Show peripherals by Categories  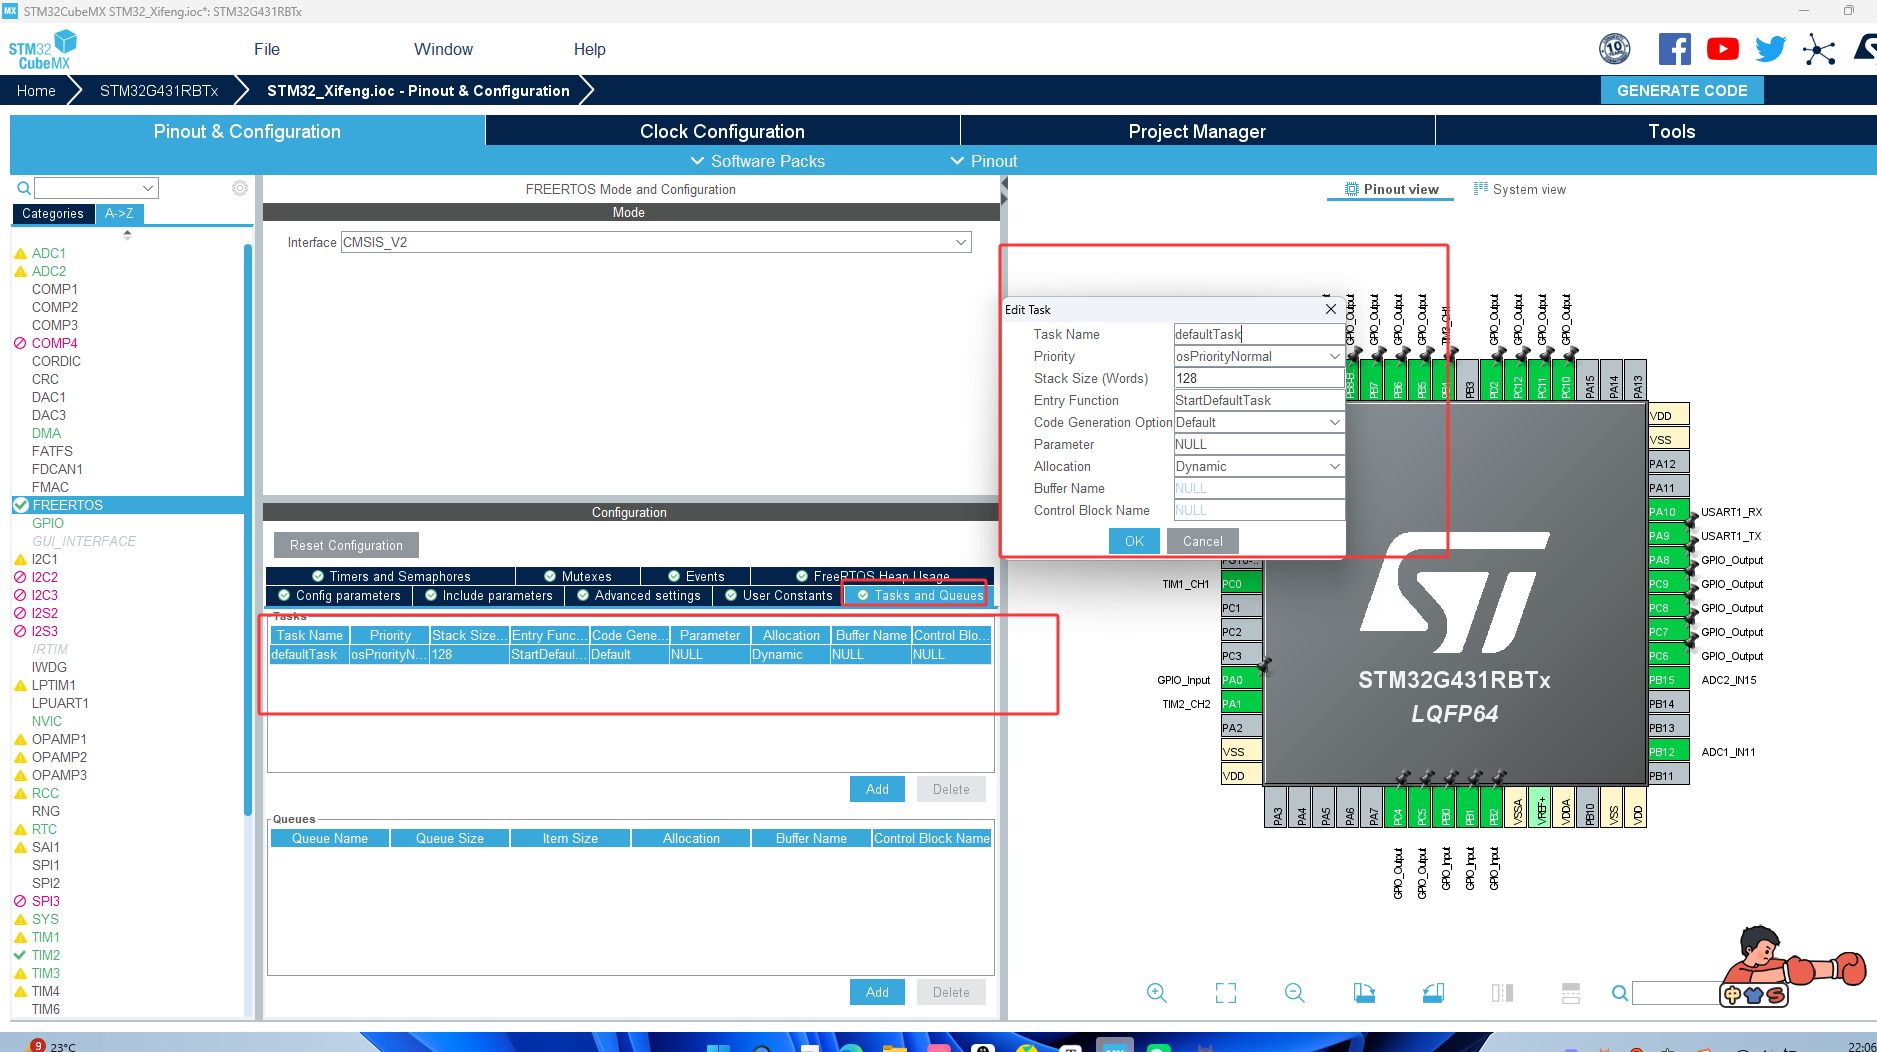pos(53,213)
